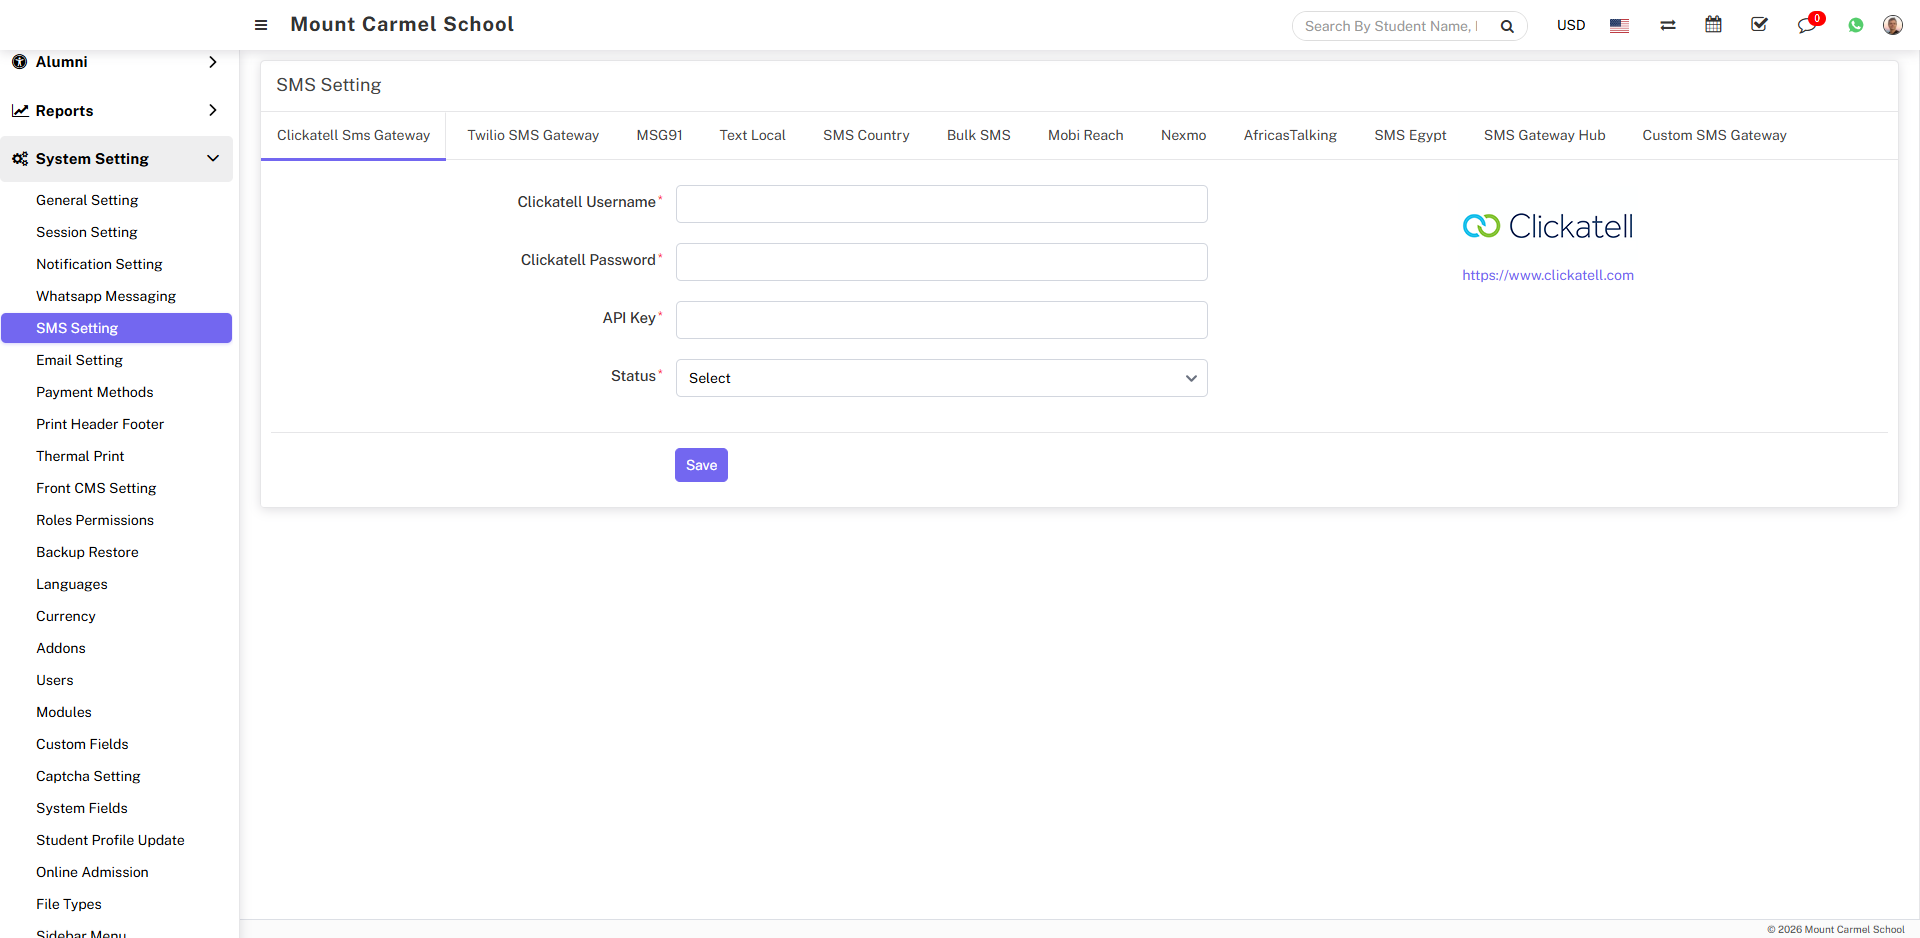Open the user profile avatar
The height and width of the screenshot is (938, 1920).
tap(1892, 25)
